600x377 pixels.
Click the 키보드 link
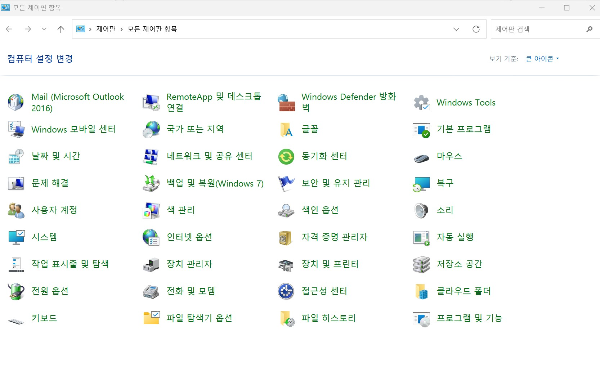coord(44,318)
